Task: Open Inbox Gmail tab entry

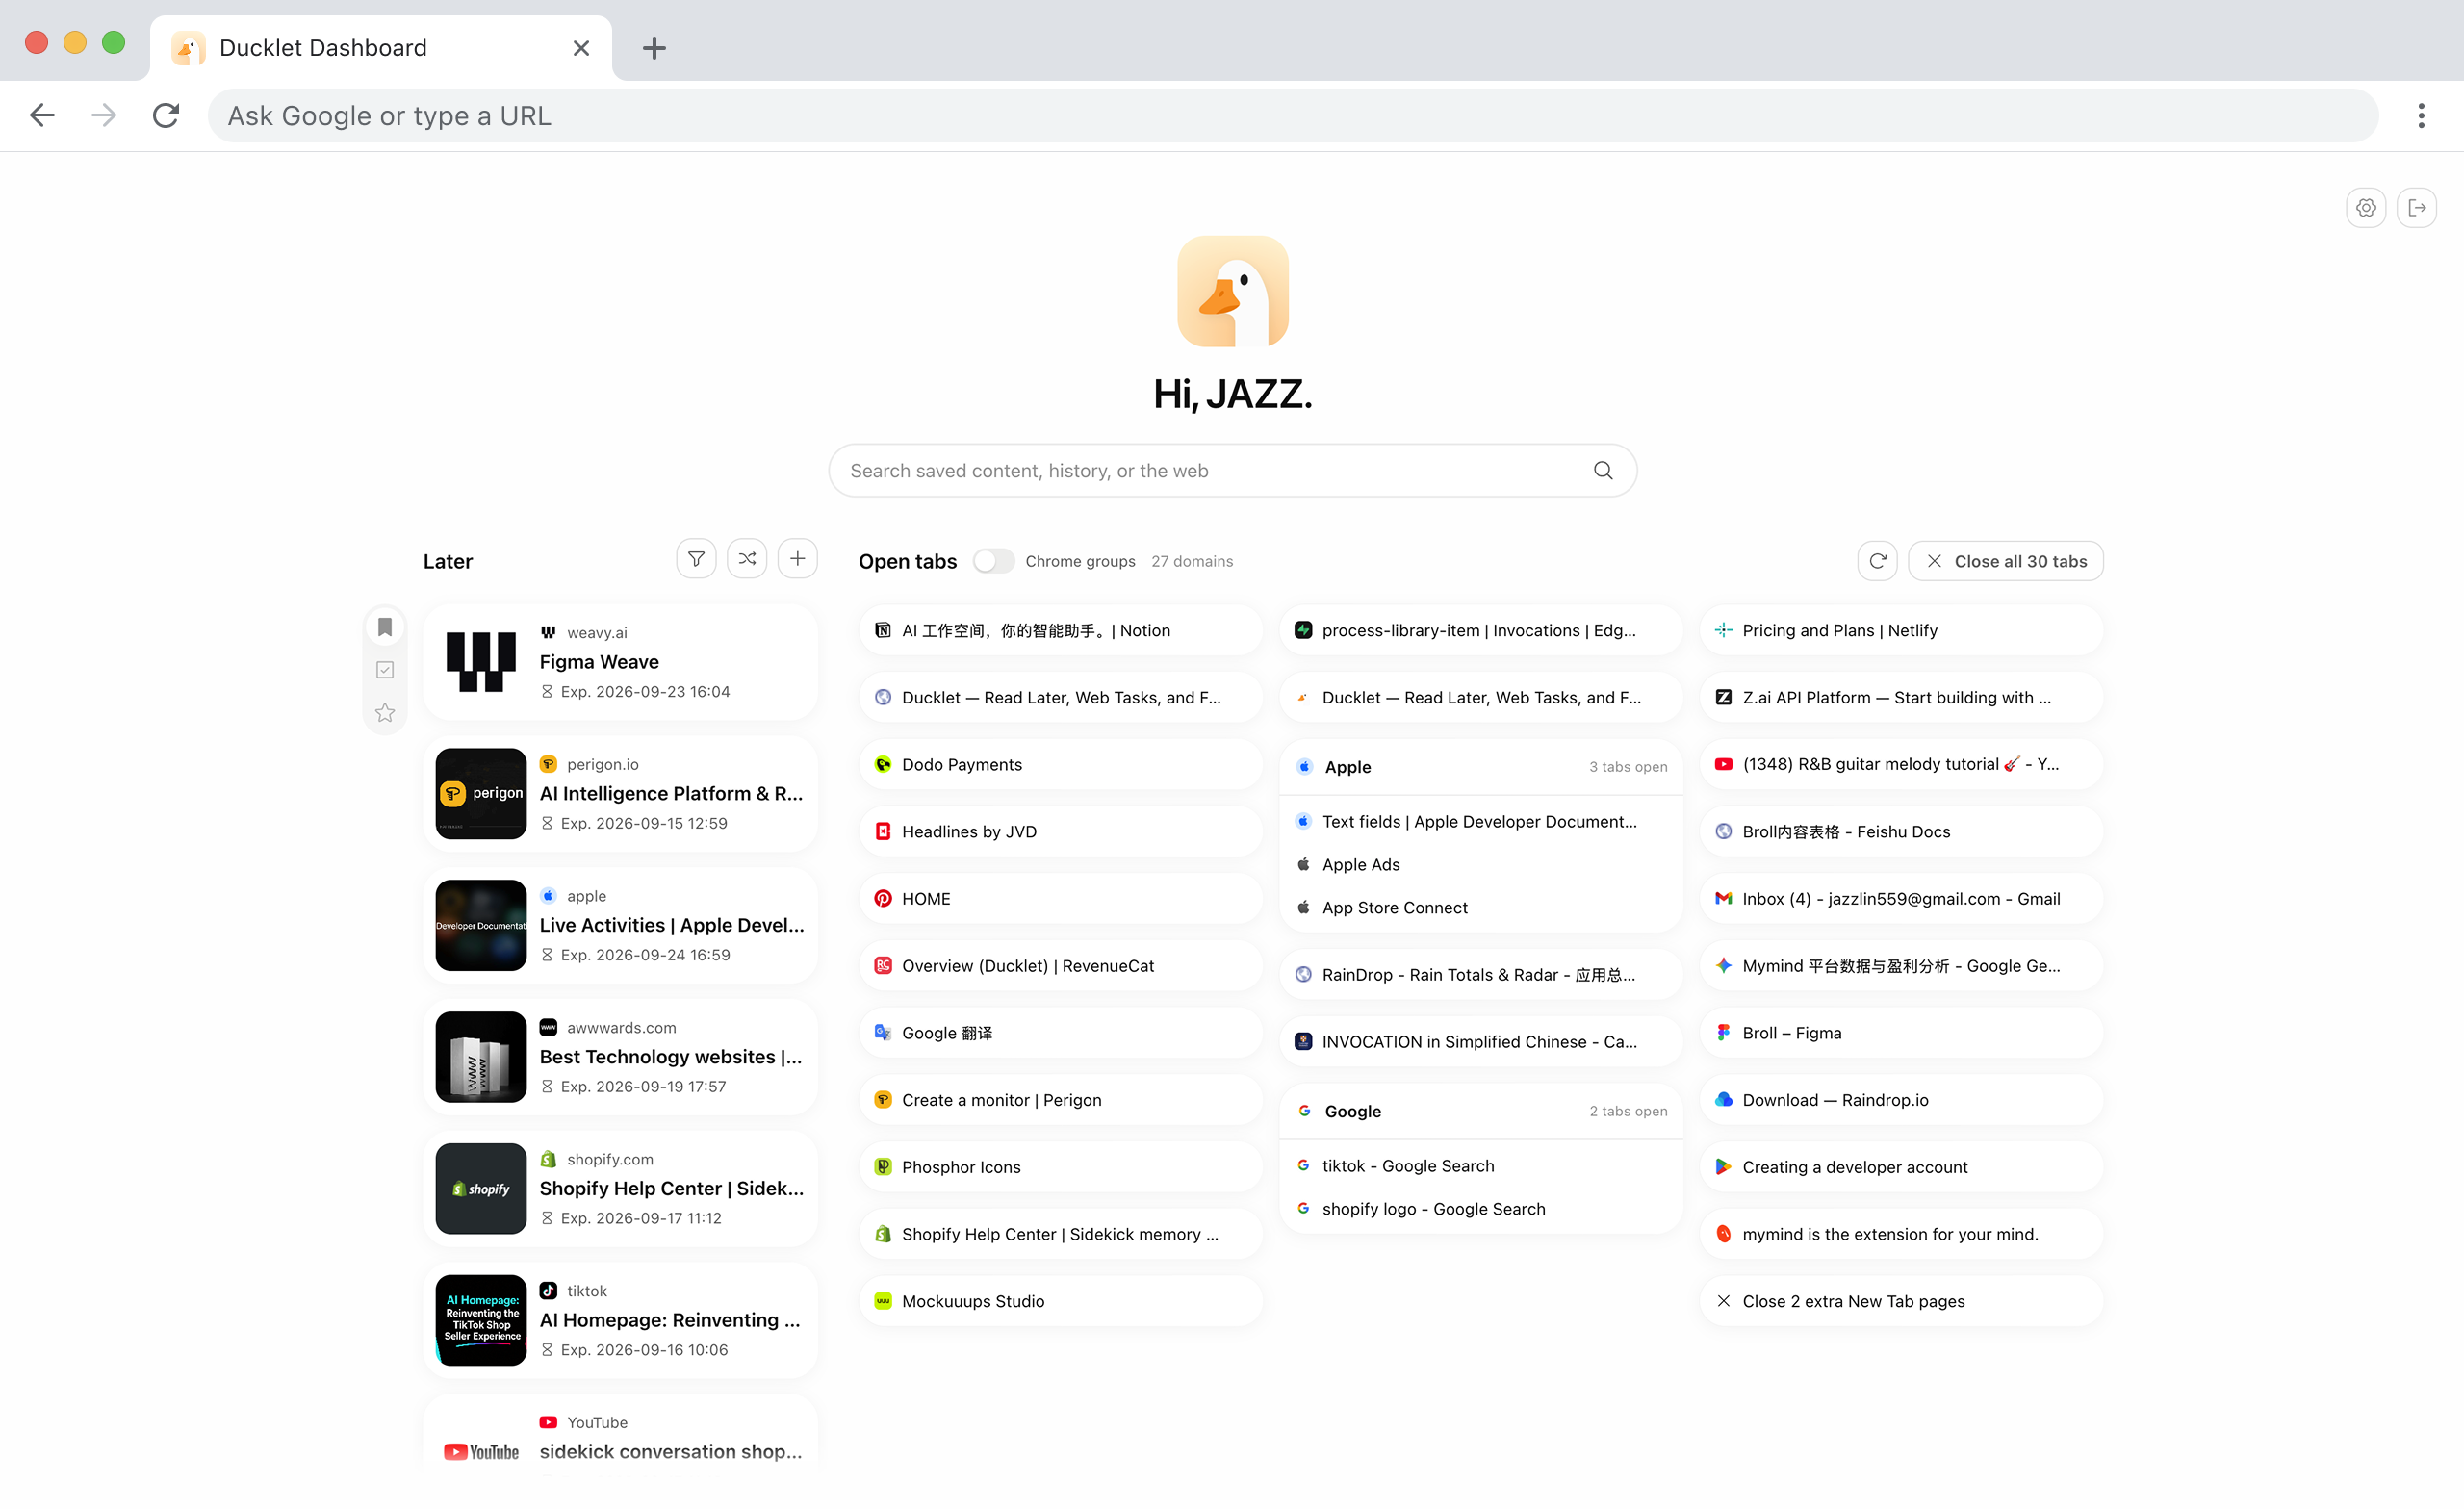Action: 1901,898
